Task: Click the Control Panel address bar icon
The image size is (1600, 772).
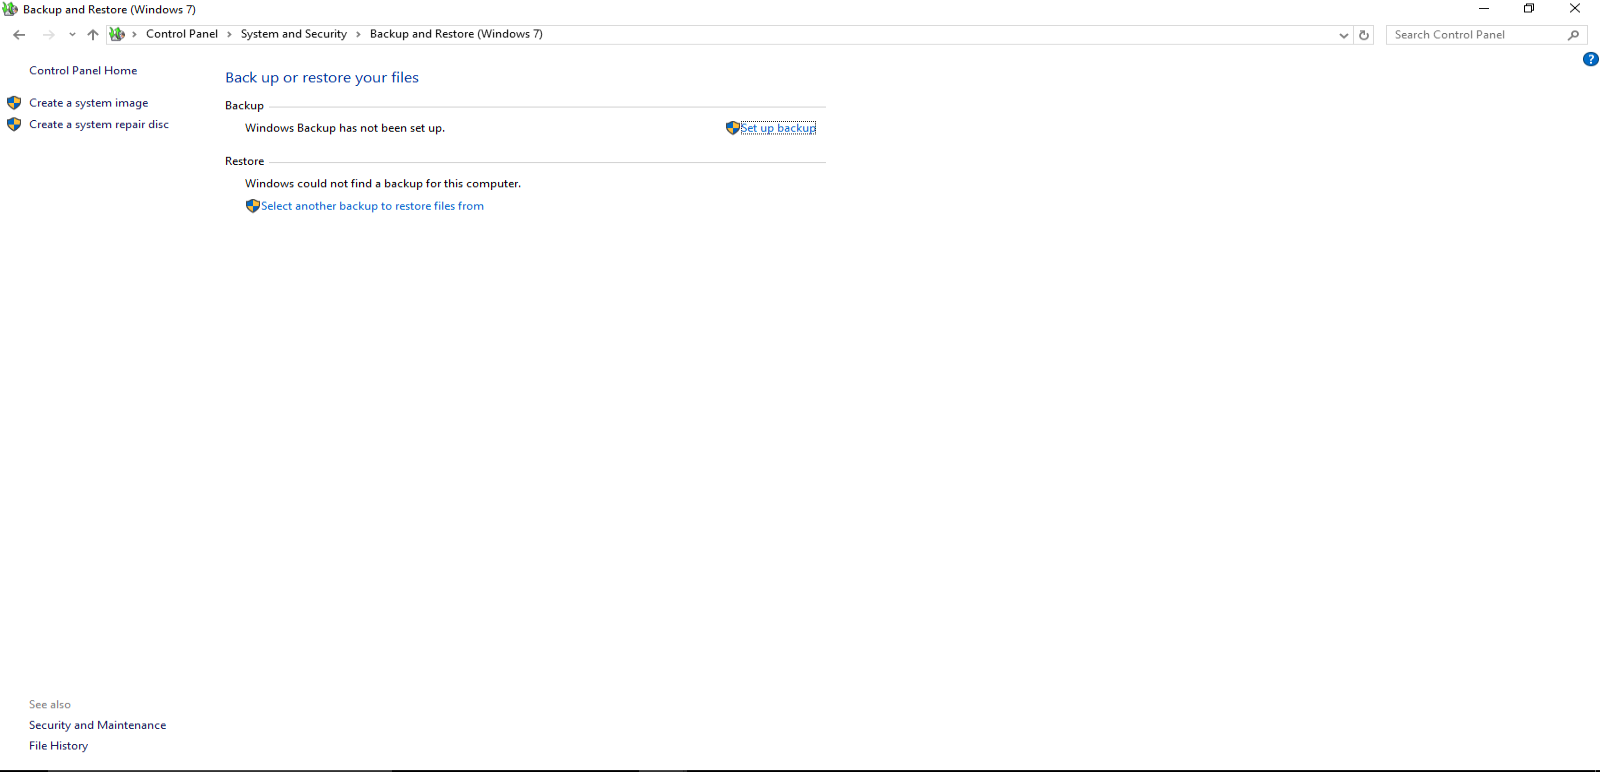Action: pyautogui.click(x=117, y=34)
